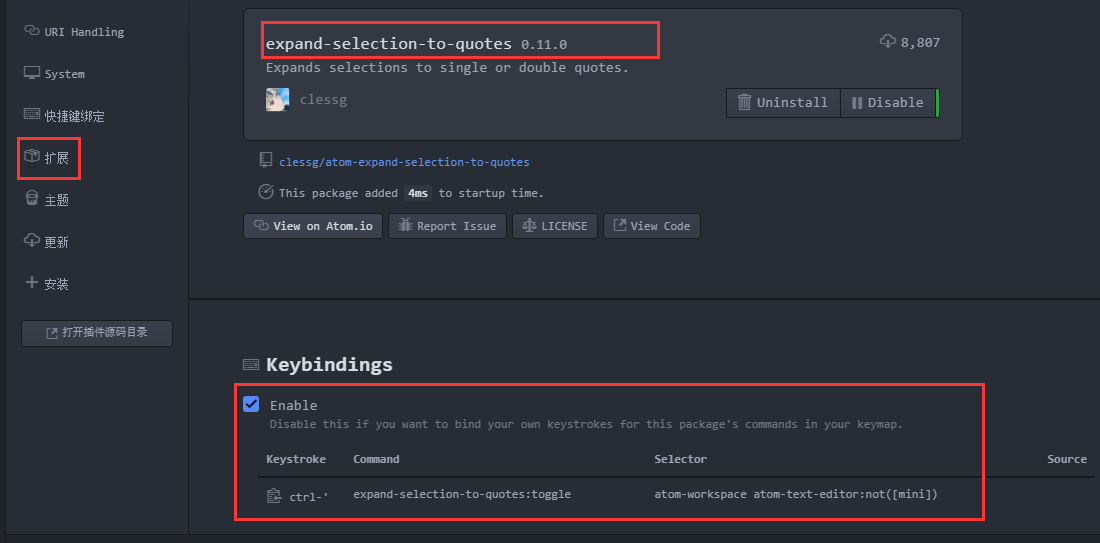This screenshot has width=1100, height=543.
Task: Click the cloud download icon beside 更新
Action: 32,241
